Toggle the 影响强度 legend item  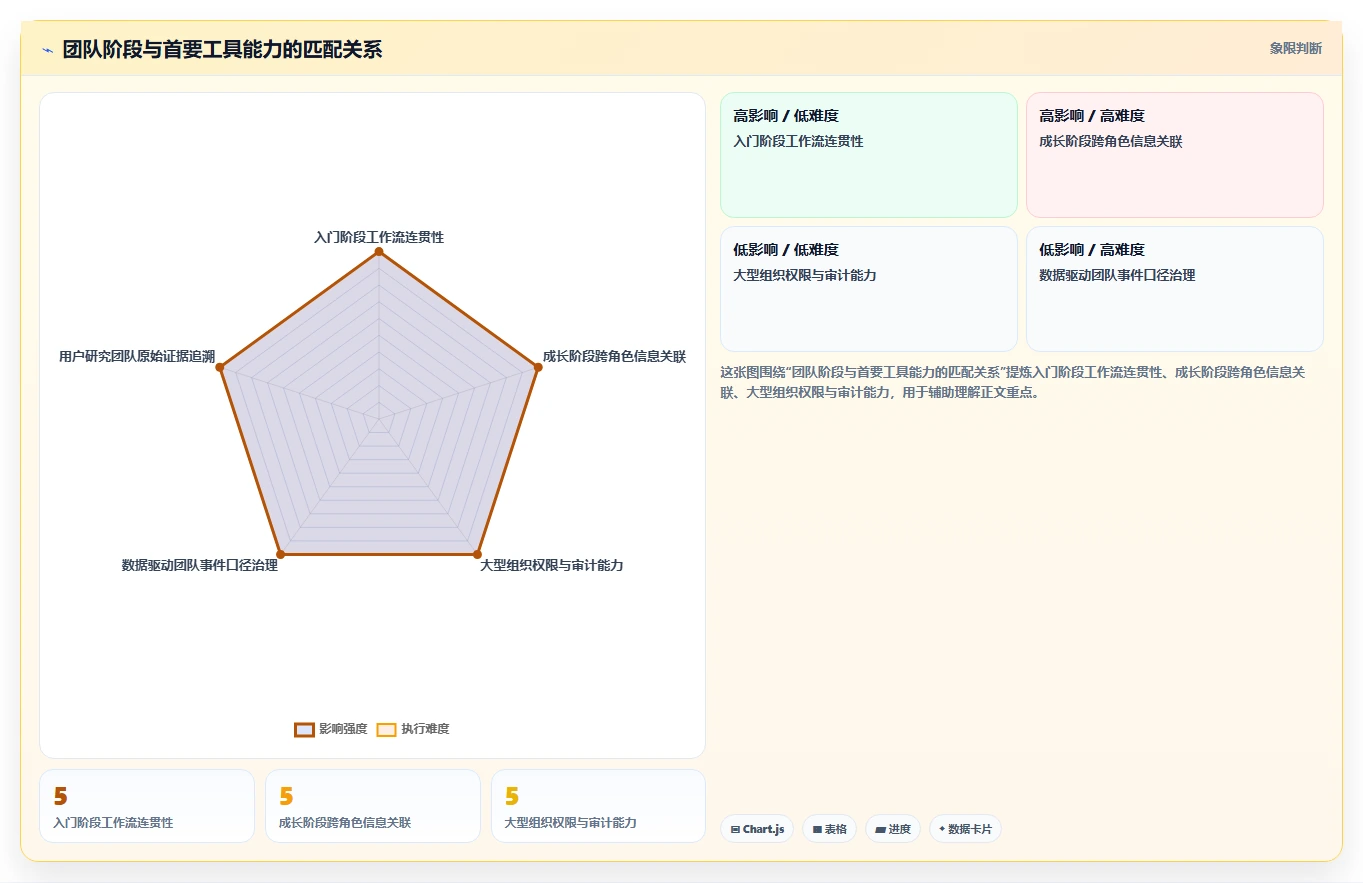pos(331,729)
